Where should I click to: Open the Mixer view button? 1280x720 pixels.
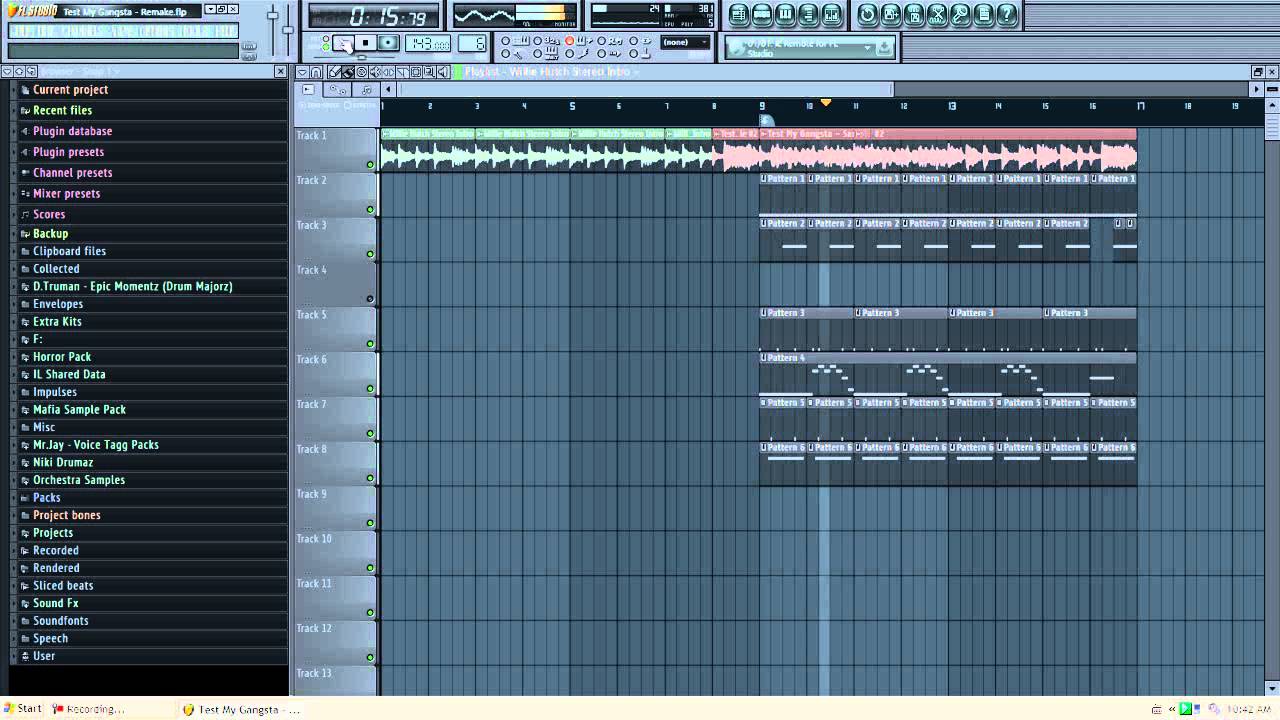tap(832, 14)
